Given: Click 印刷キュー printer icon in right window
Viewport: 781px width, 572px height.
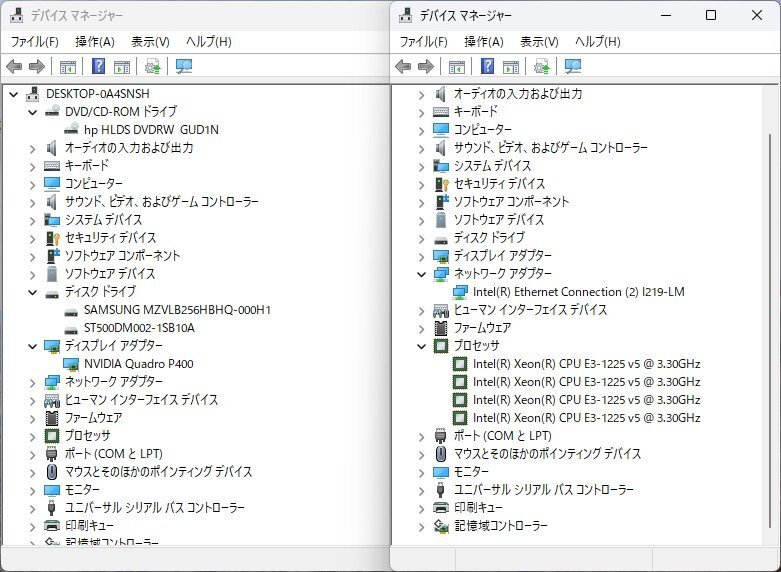Looking at the screenshot, I should pyautogui.click(x=441, y=508).
